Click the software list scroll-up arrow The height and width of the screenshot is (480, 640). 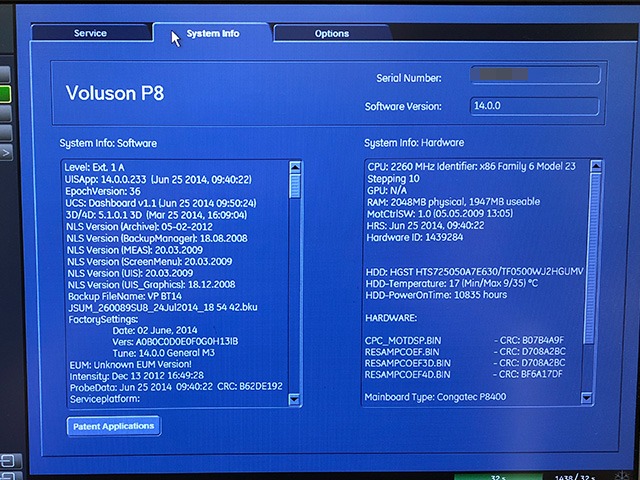click(x=295, y=167)
